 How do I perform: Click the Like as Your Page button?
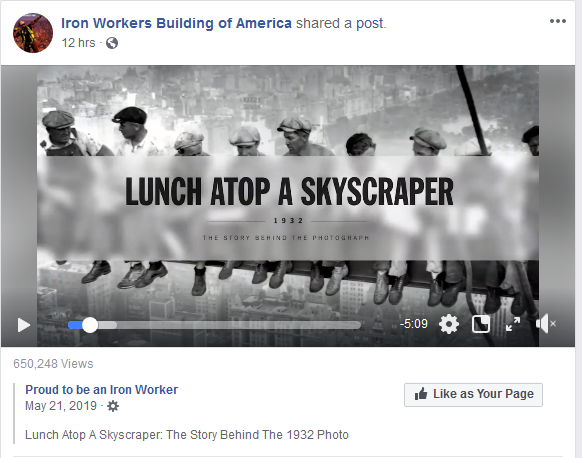(473, 395)
